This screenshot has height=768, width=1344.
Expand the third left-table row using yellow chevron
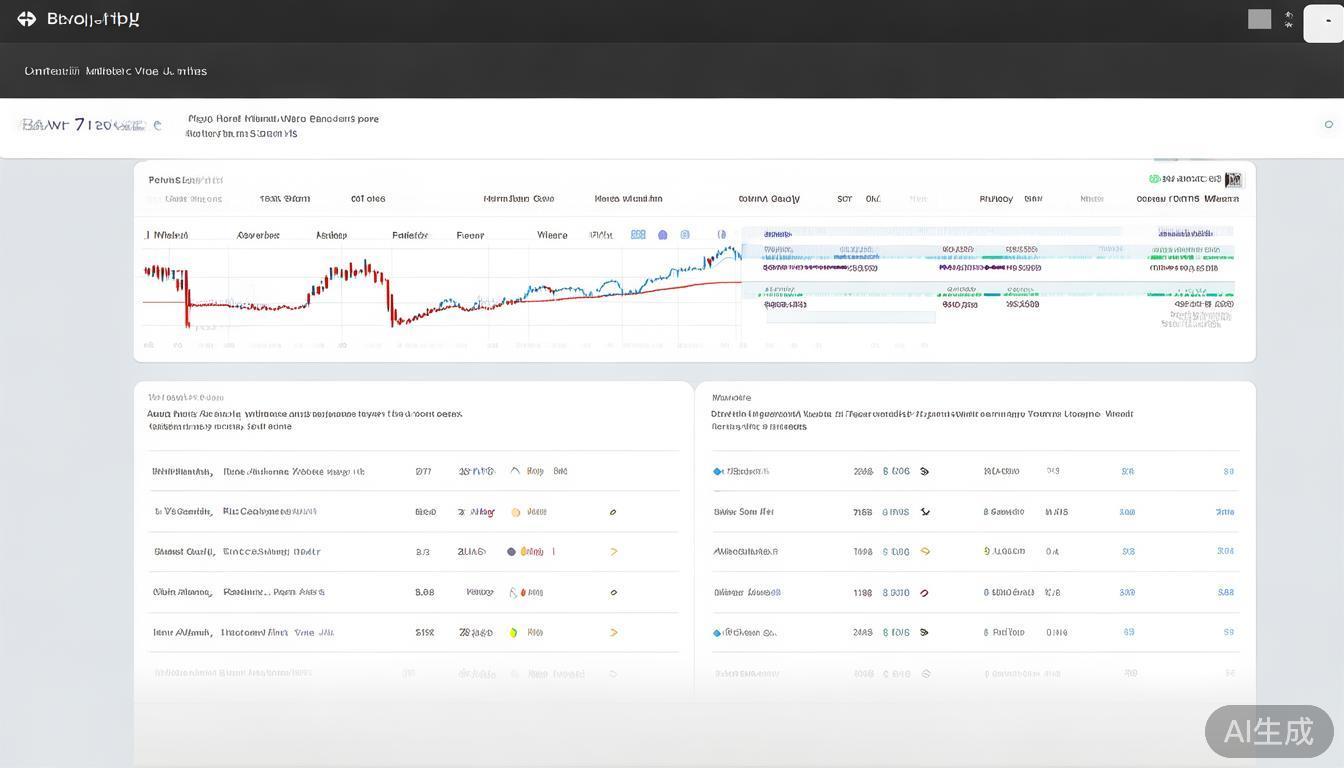pos(613,551)
